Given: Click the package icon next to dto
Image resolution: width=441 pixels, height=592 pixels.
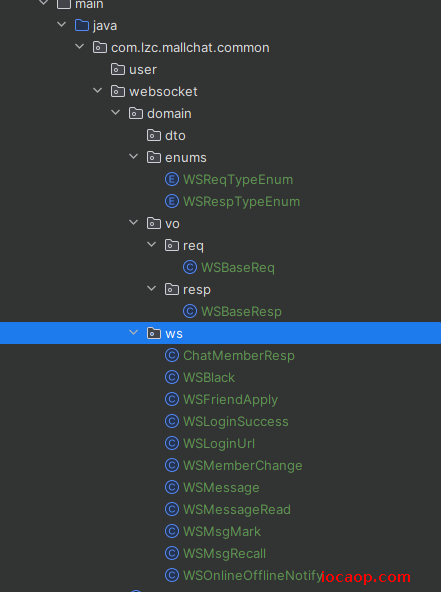Looking at the screenshot, I should tap(154, 135).
